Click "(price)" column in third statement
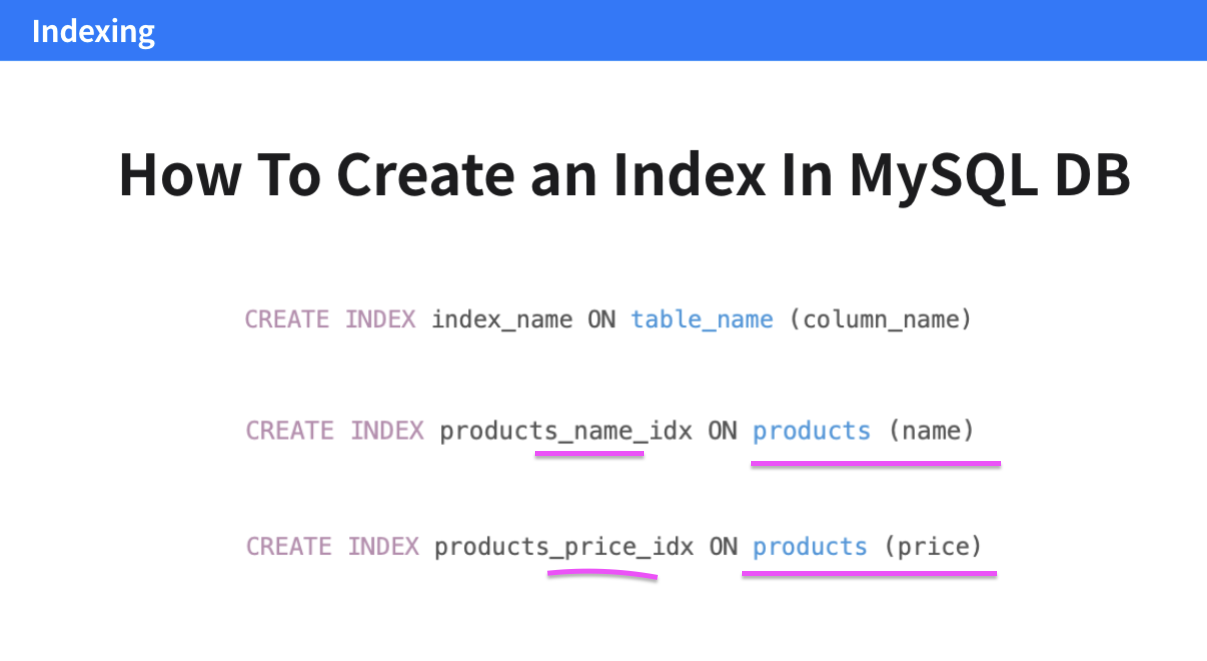1207x661 pixels. pos(932,547)
